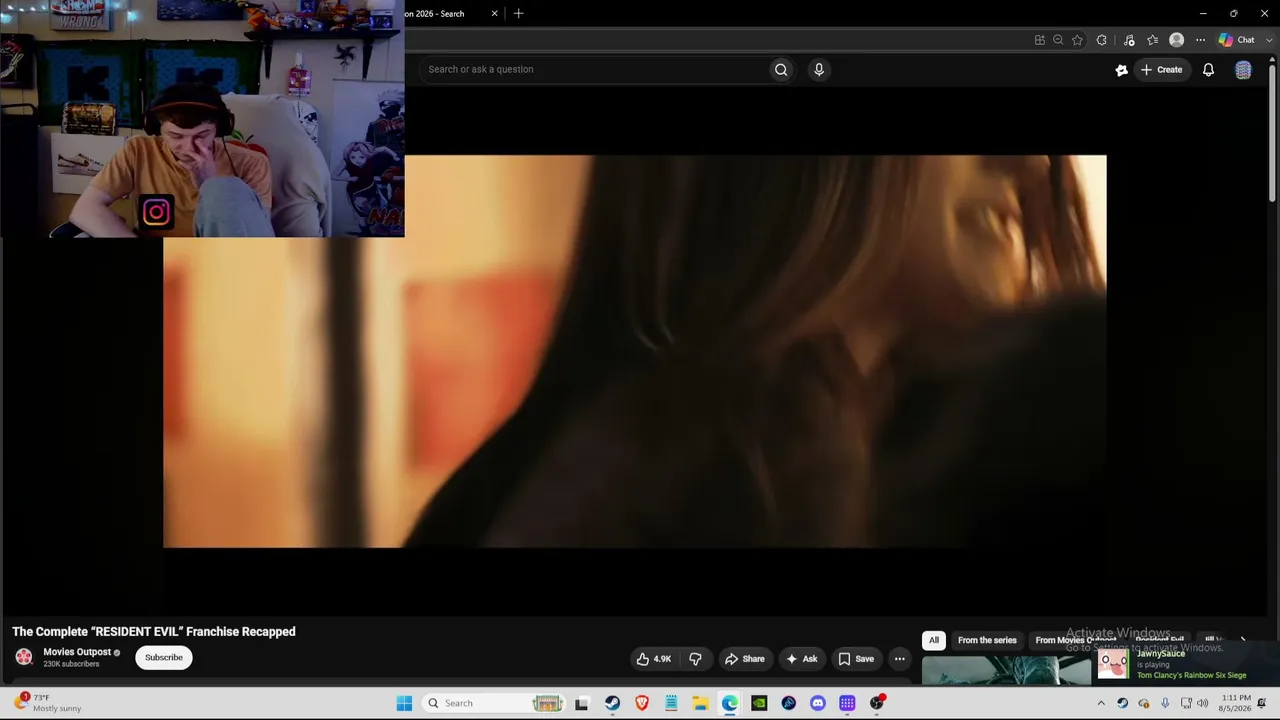Subscribe to Movies Outpost channel
The image size is (1280, 720).
coord(164,657)
